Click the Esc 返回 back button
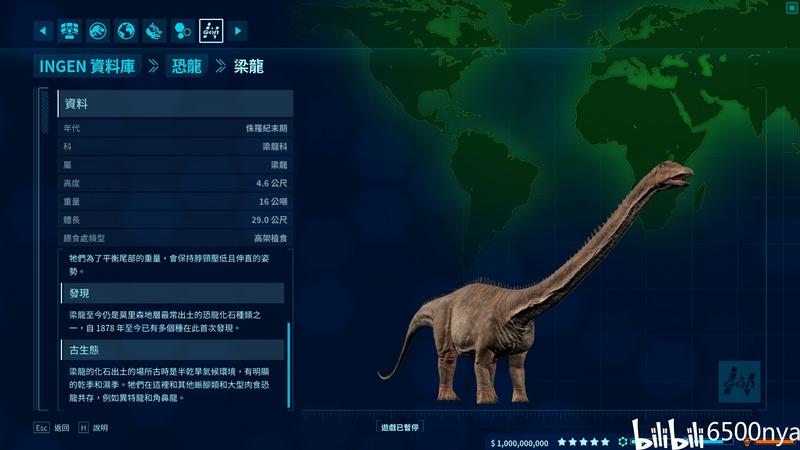800x450 pixels. click(x=52, y=428)
